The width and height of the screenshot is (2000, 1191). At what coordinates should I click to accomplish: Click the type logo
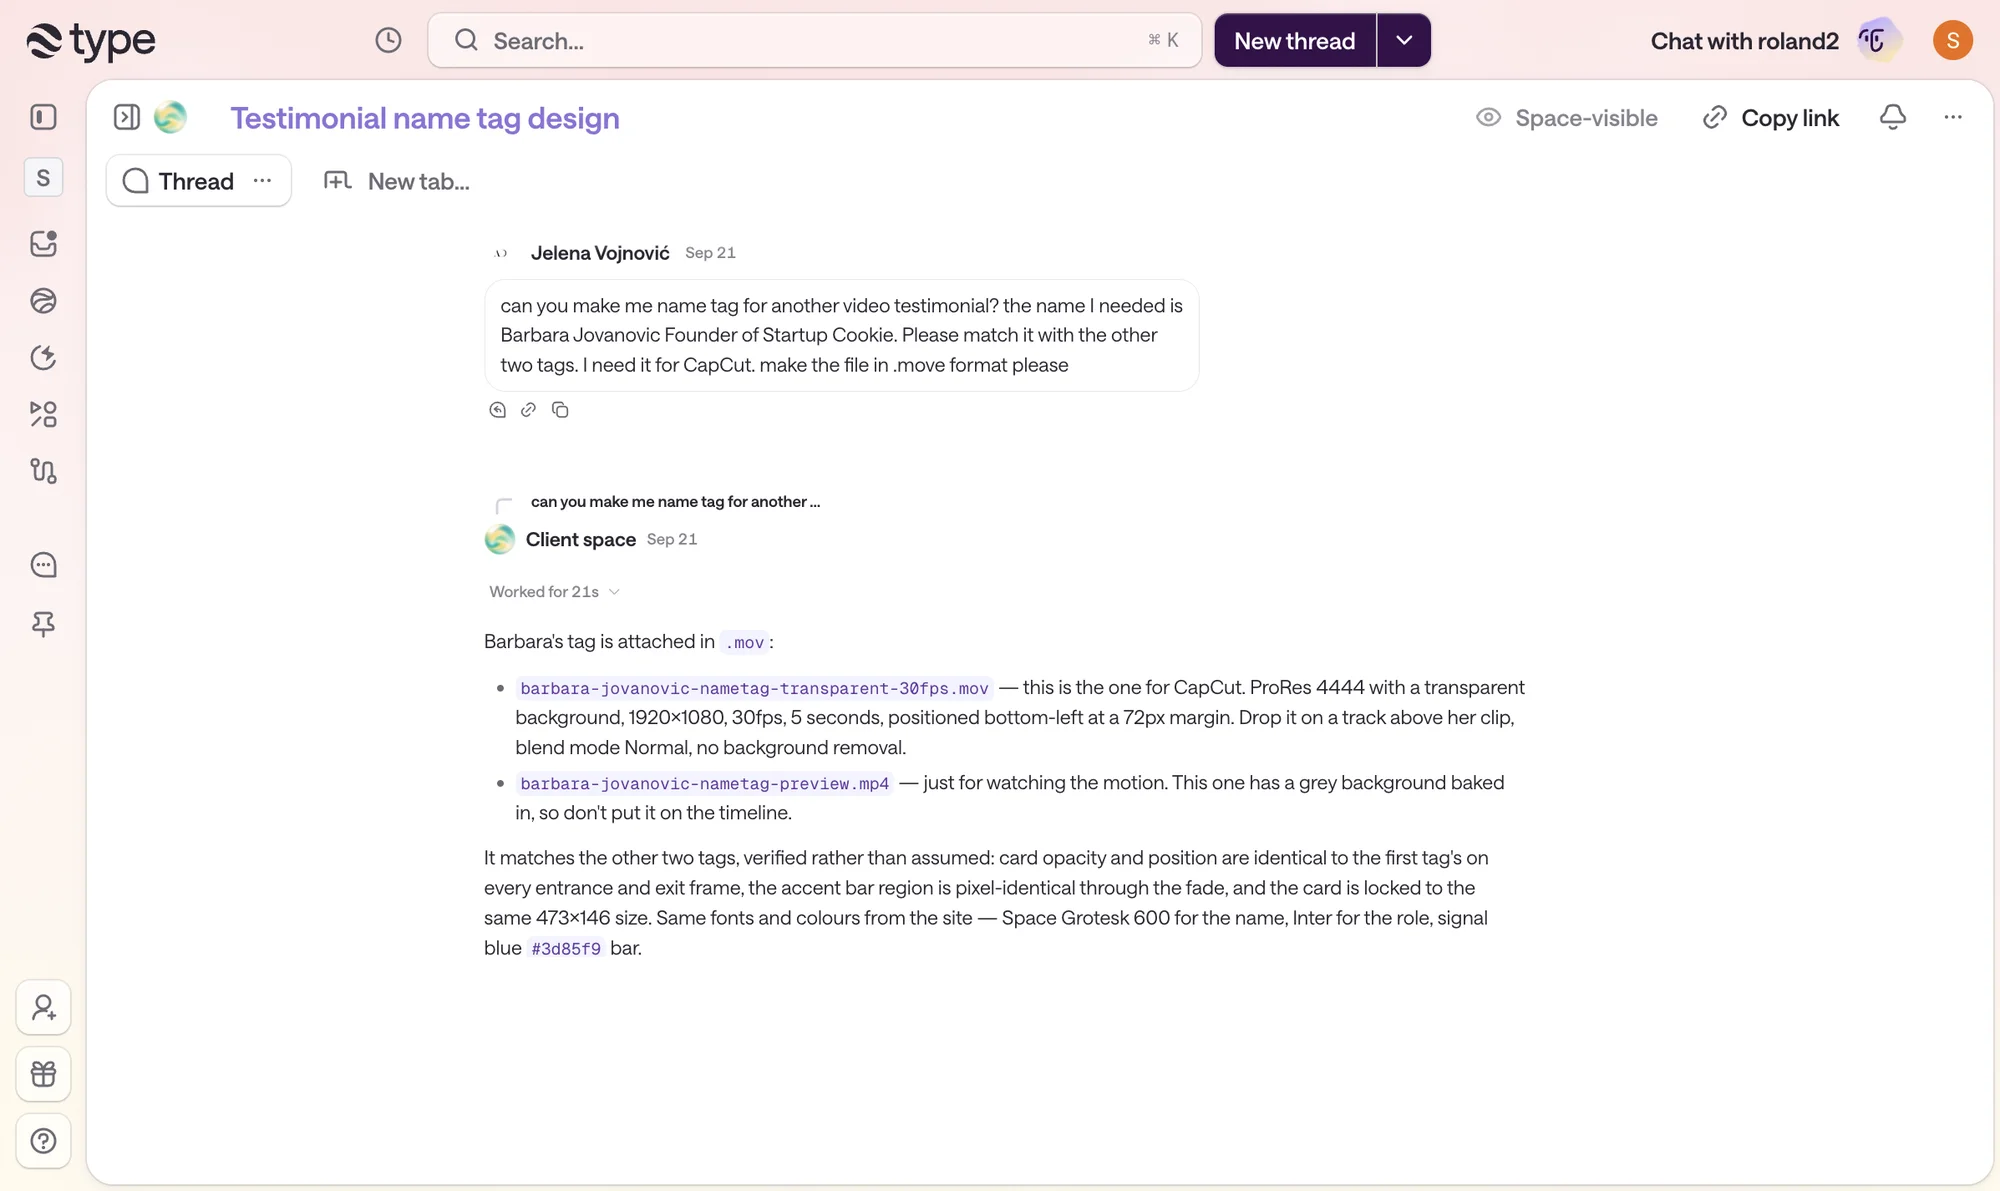(91, 40)
